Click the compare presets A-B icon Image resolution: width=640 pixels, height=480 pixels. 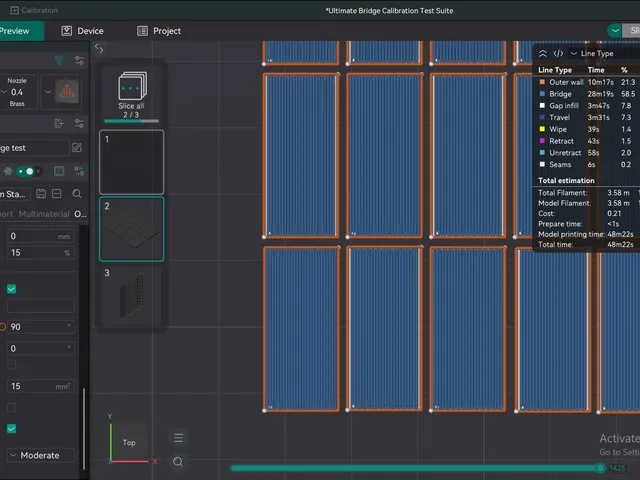click(x=79, y=171)
